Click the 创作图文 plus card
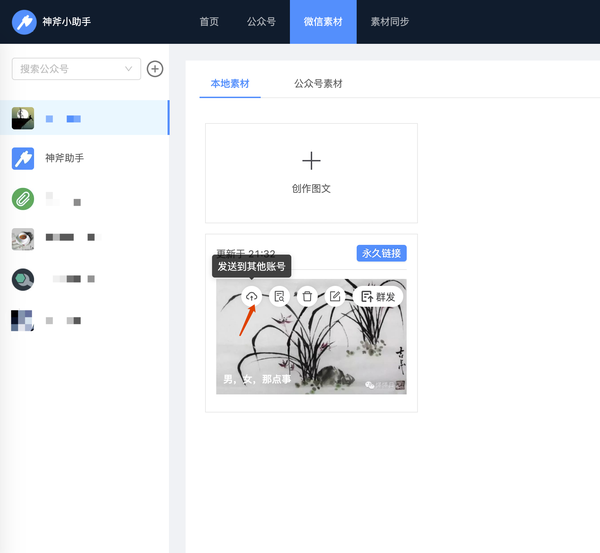 point(311,173)
